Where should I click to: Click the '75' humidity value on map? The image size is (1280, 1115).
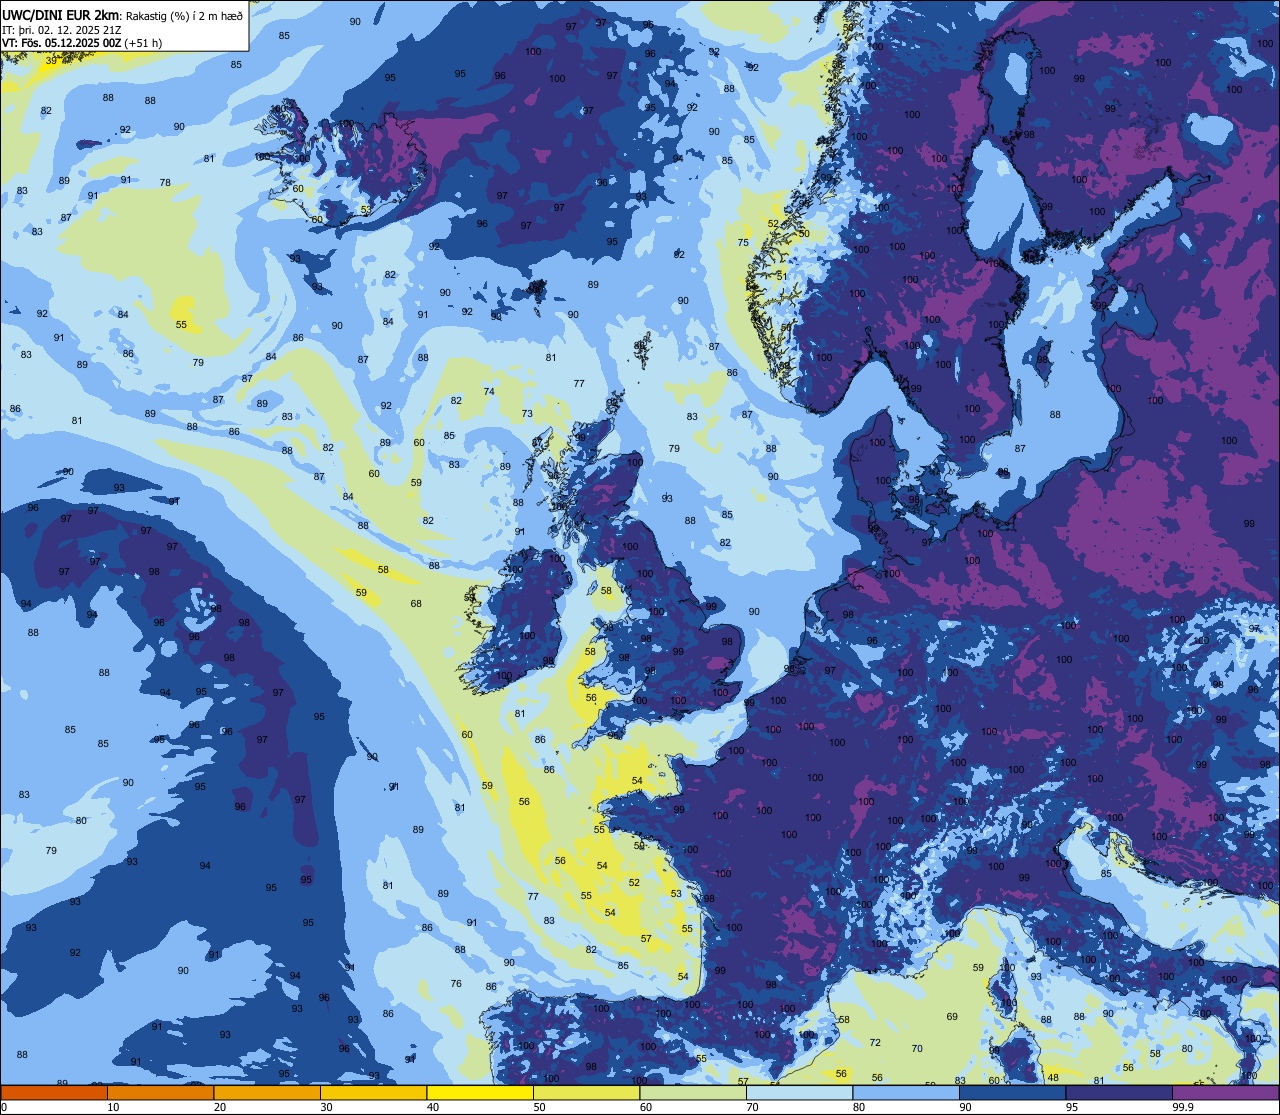pyautogui.click(x=743, y=243)
